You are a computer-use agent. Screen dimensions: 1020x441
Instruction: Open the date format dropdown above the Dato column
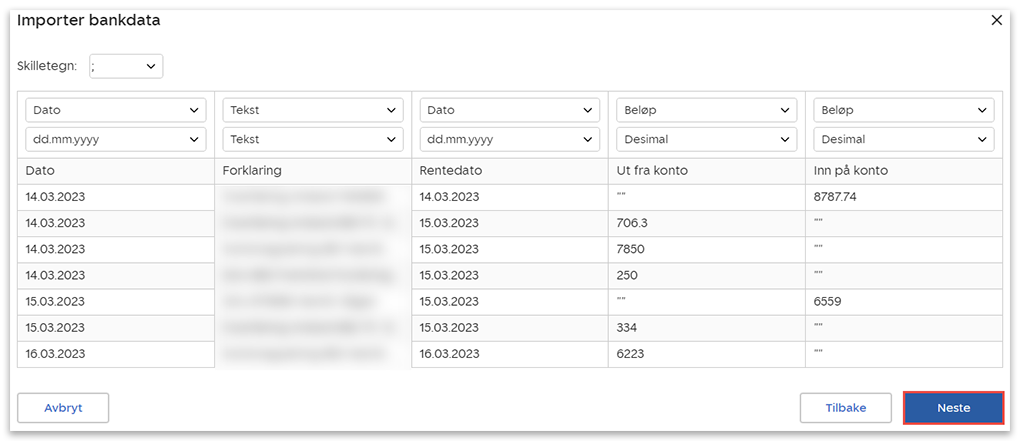(116, 139)
